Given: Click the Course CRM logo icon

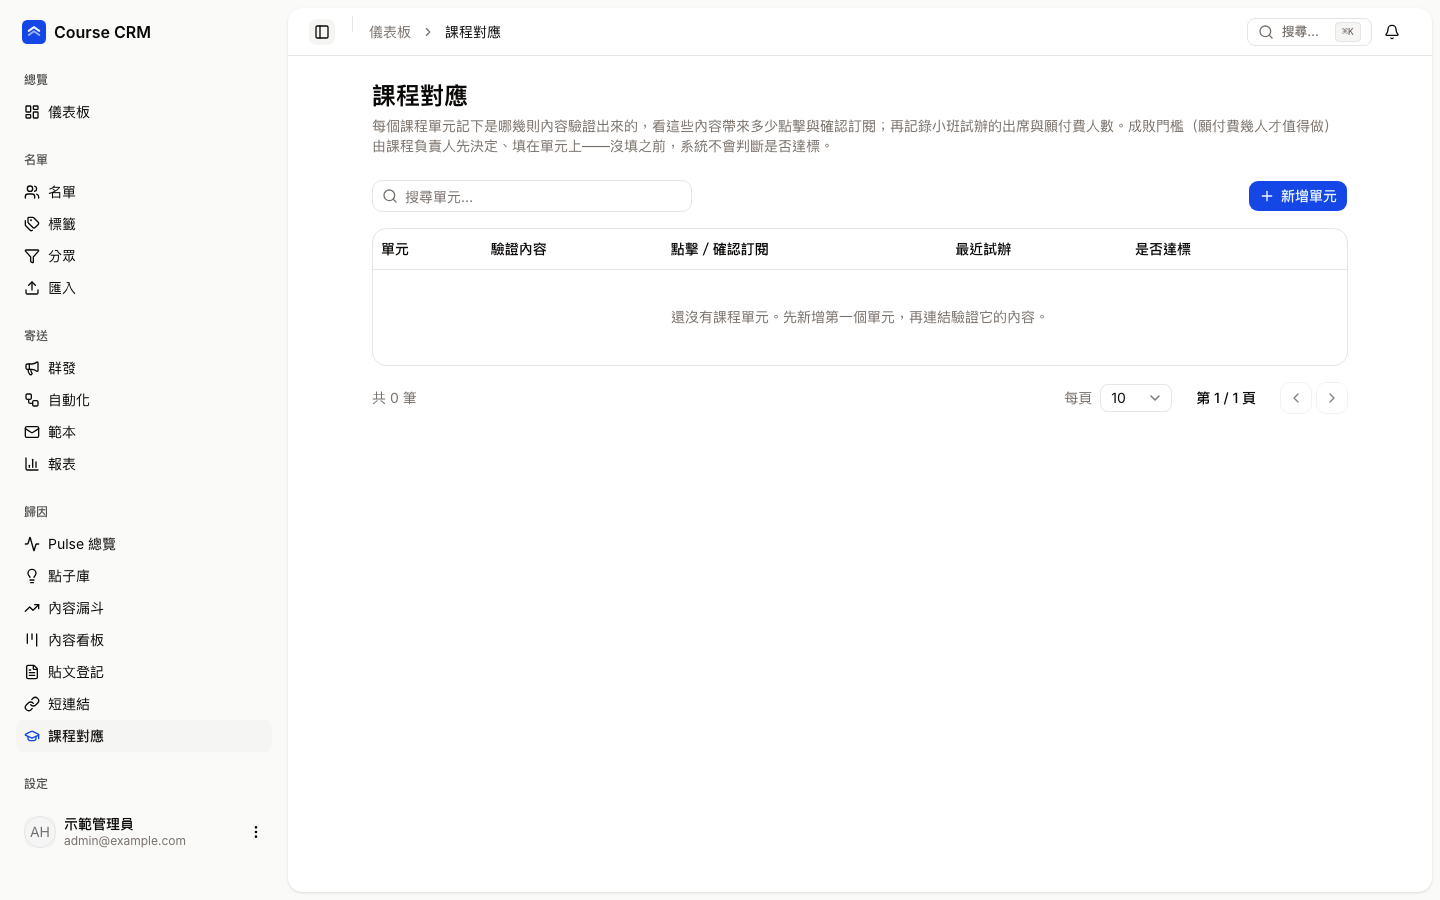Looking at the screenshot, I should pos(34,32).
